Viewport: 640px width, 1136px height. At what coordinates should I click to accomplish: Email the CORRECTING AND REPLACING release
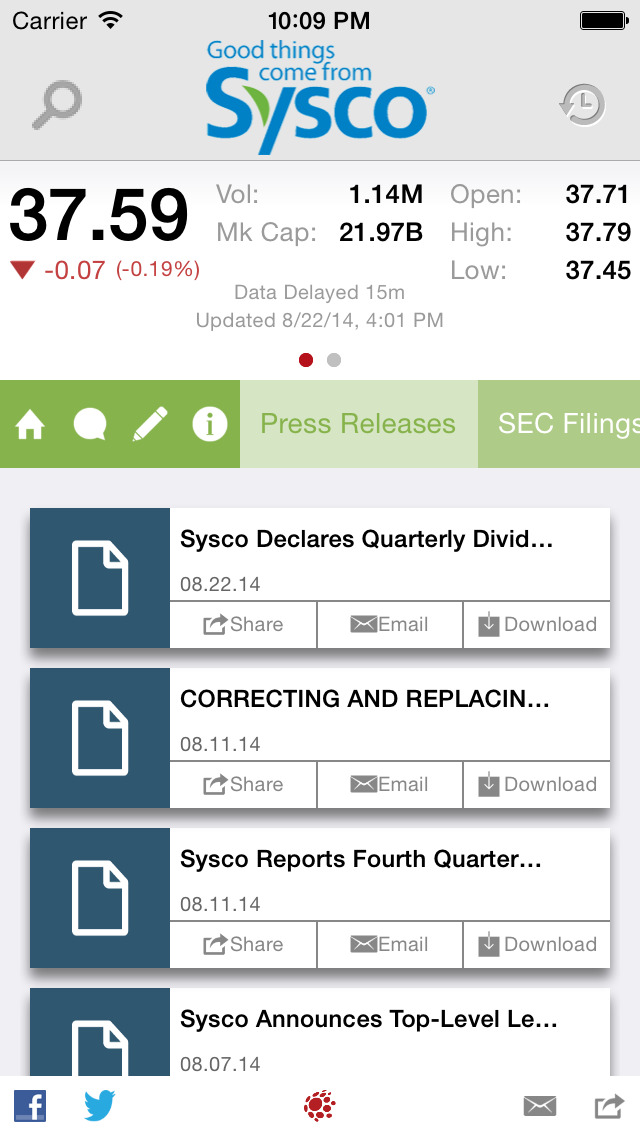click(390, 785)
